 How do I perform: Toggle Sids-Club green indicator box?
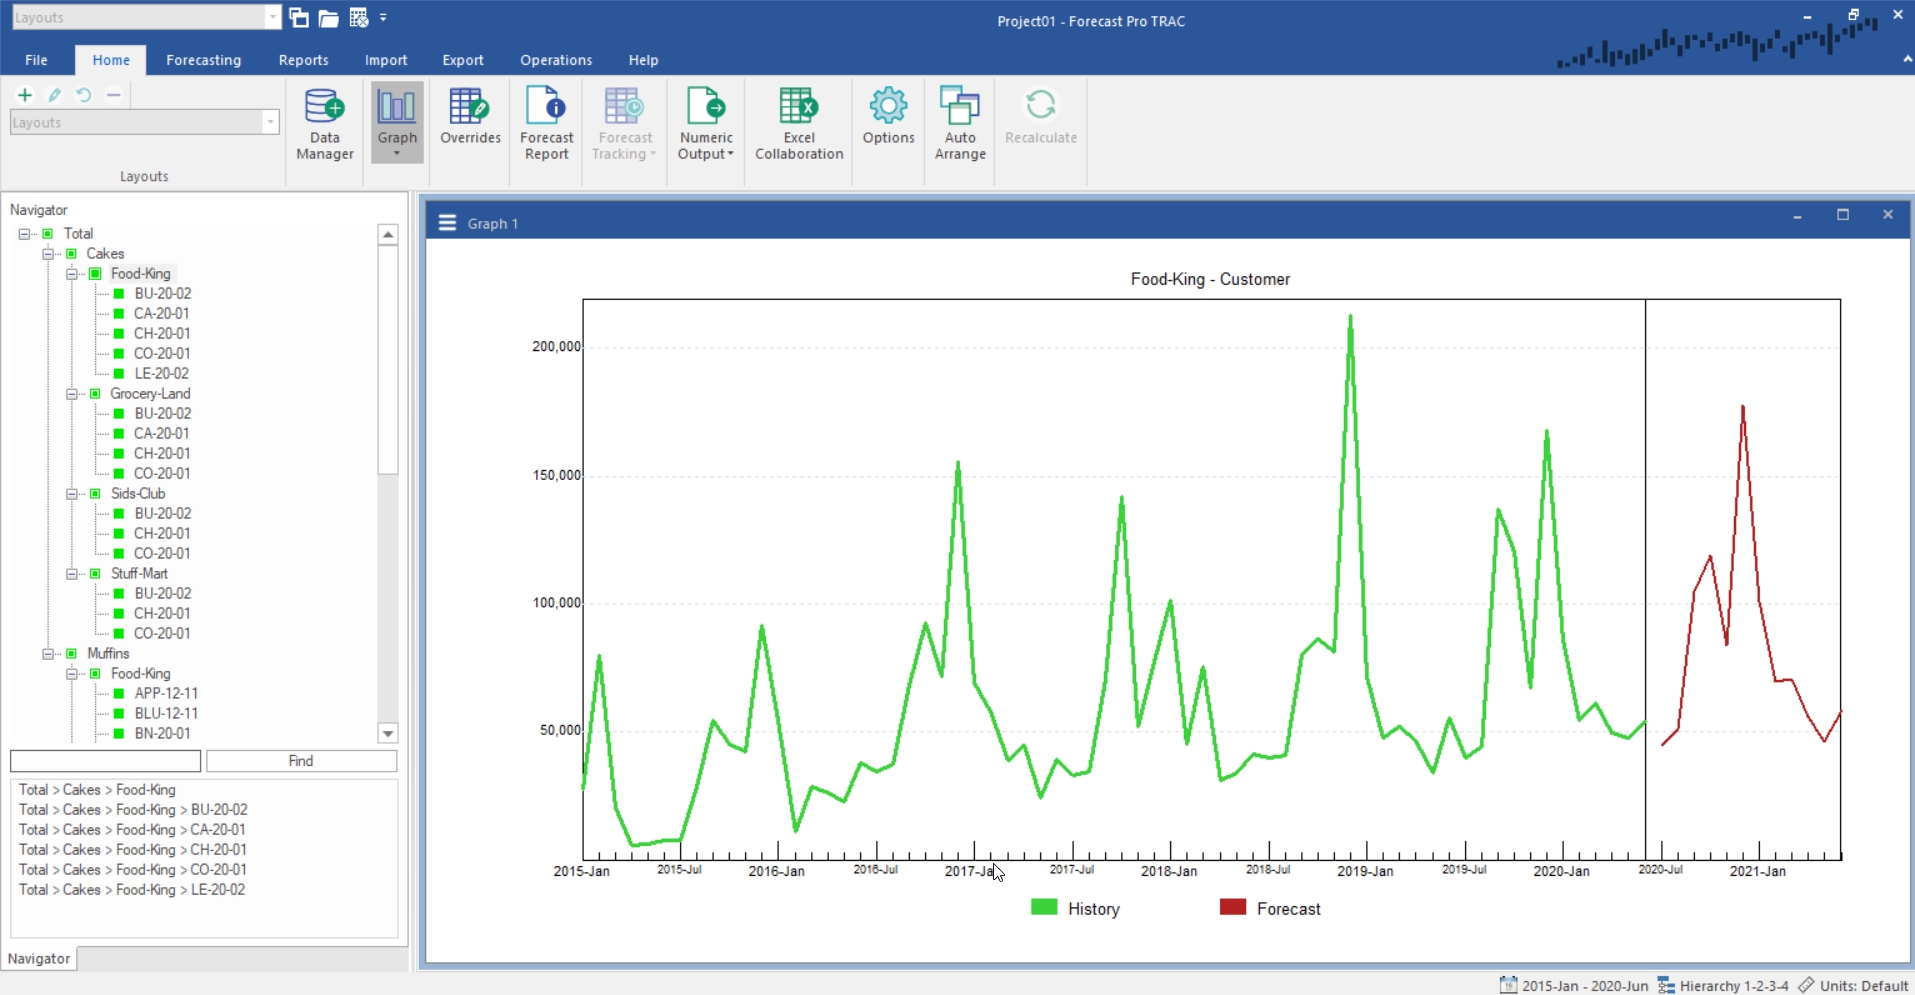point(95,494)
